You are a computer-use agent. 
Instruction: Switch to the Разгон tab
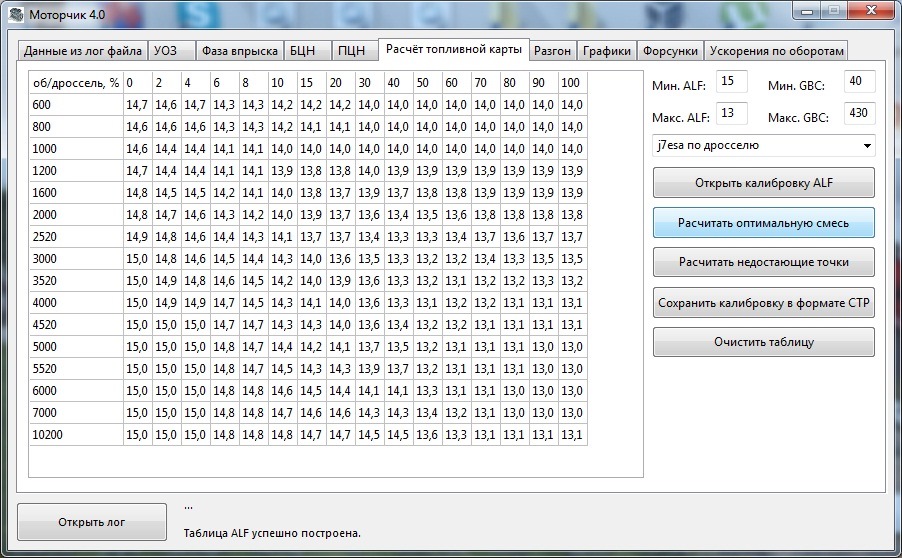pos(552,51)
